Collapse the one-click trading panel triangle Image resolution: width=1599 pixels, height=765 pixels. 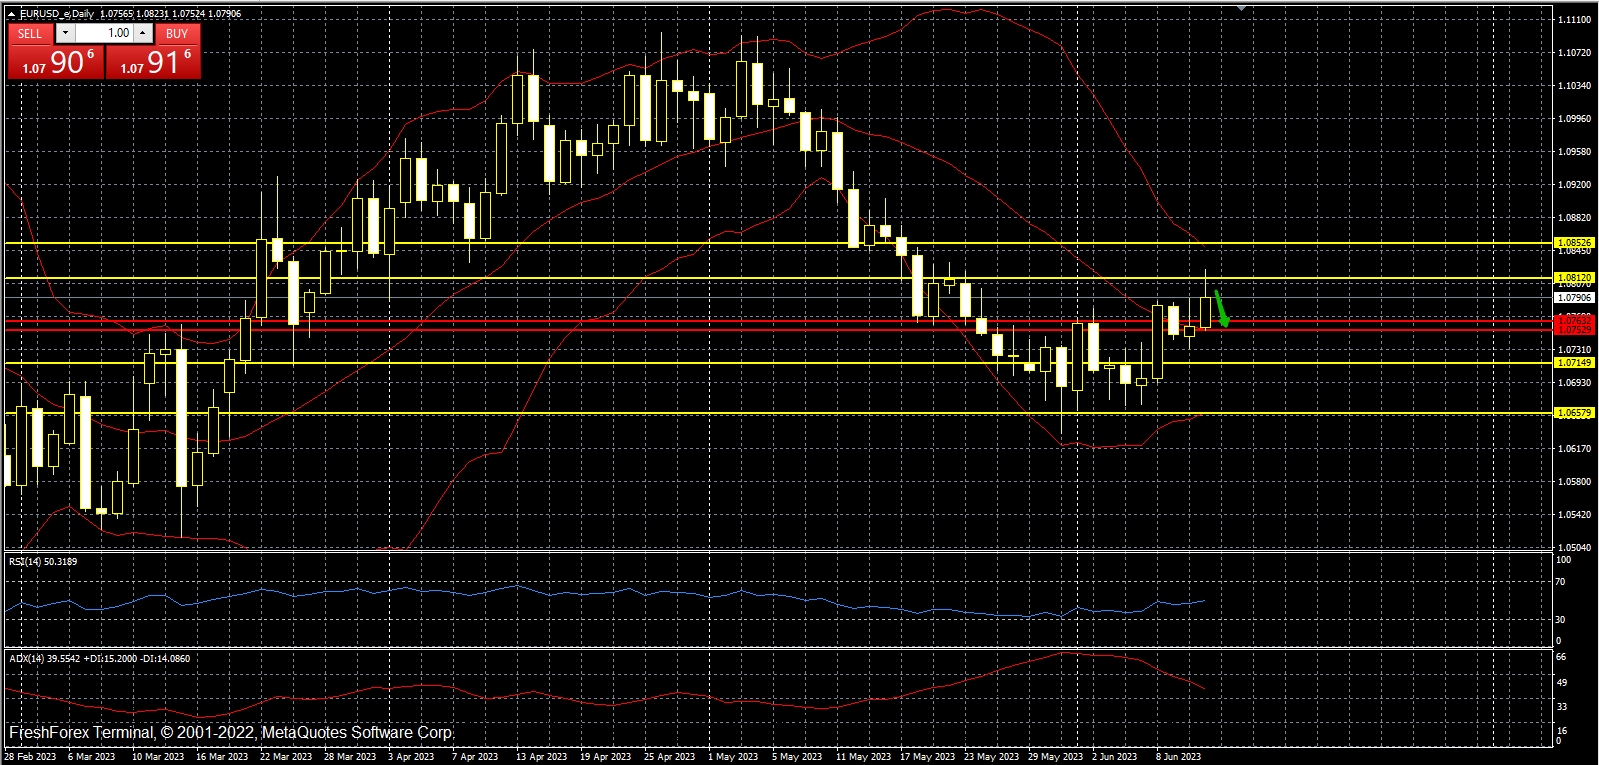[x=12, y=14]
